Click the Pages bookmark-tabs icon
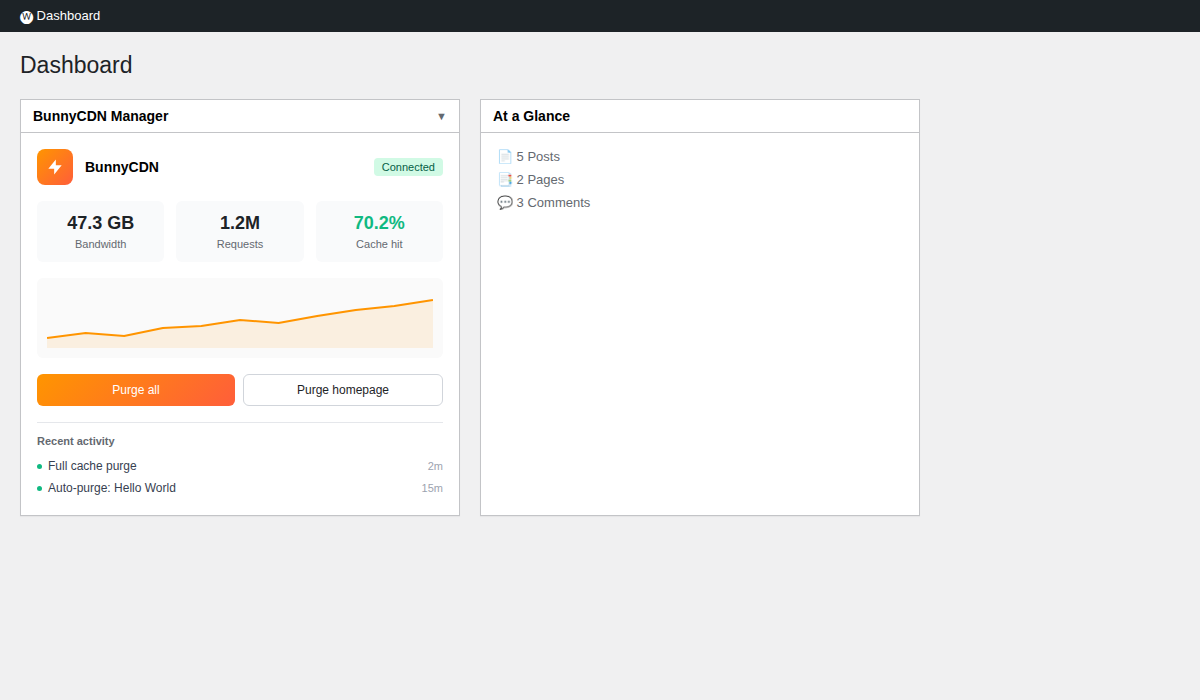The image size is (1200, 700). tap(505, 180)
